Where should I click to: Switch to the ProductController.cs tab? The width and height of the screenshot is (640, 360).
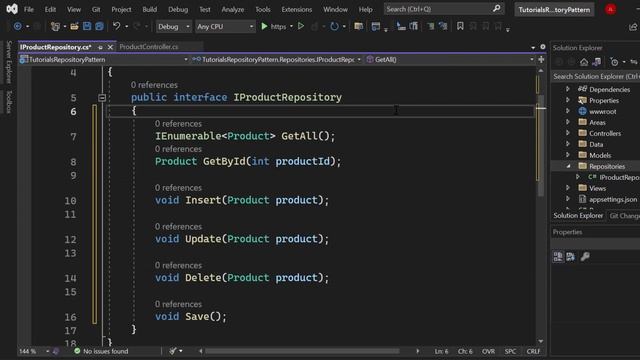[x=149, y=47]
